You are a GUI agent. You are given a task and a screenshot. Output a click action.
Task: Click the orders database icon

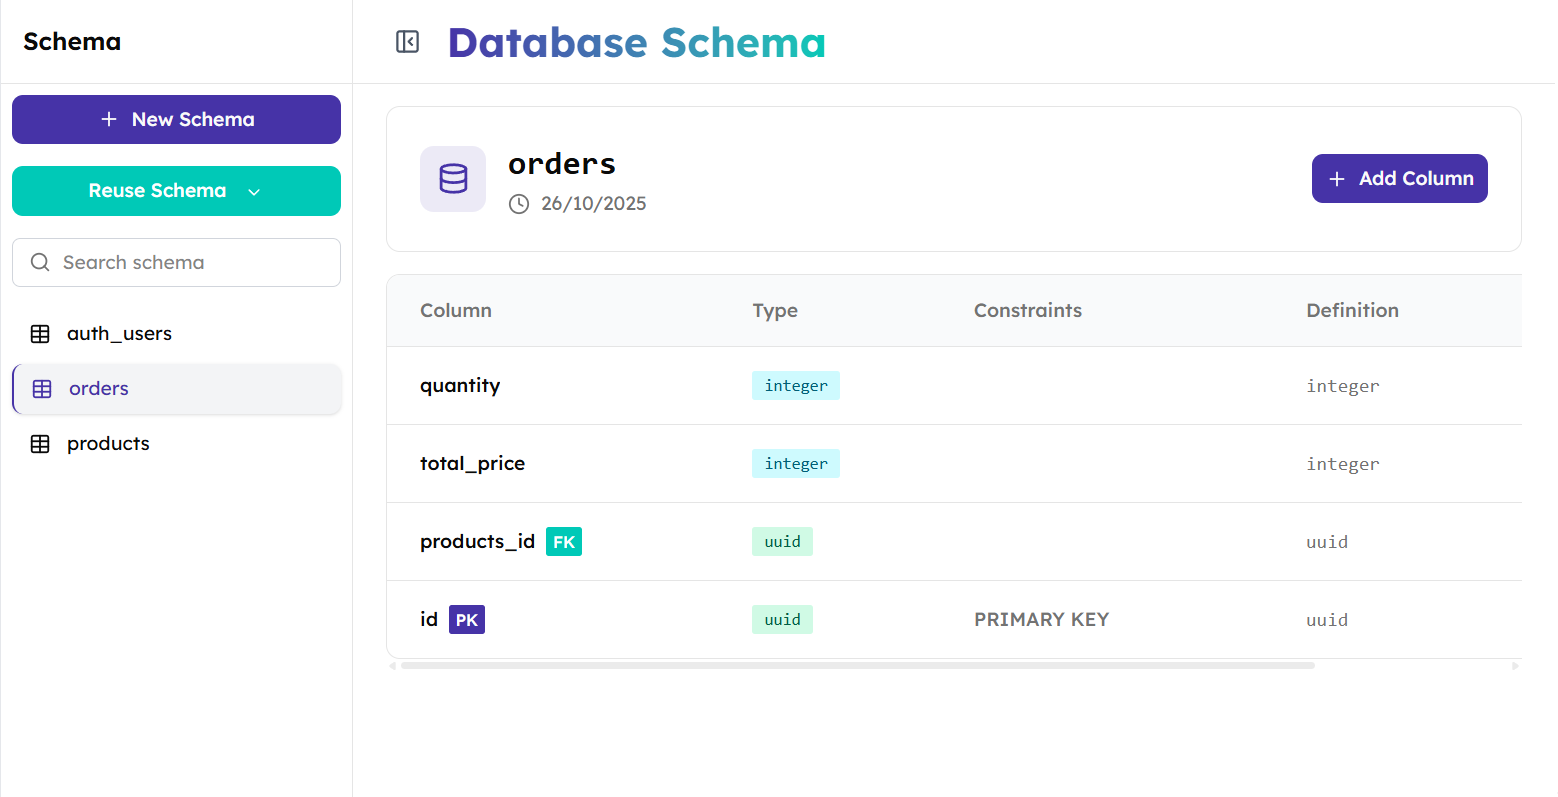click(453, 179)
